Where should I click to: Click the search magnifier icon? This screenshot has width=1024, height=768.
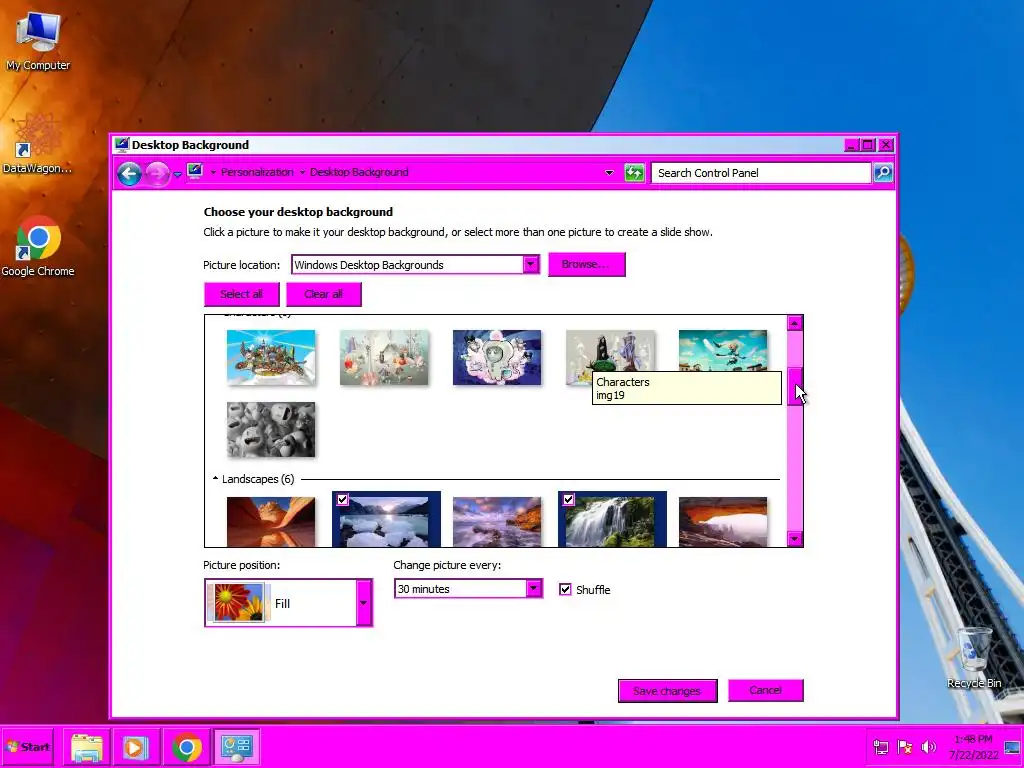[883, 172]
